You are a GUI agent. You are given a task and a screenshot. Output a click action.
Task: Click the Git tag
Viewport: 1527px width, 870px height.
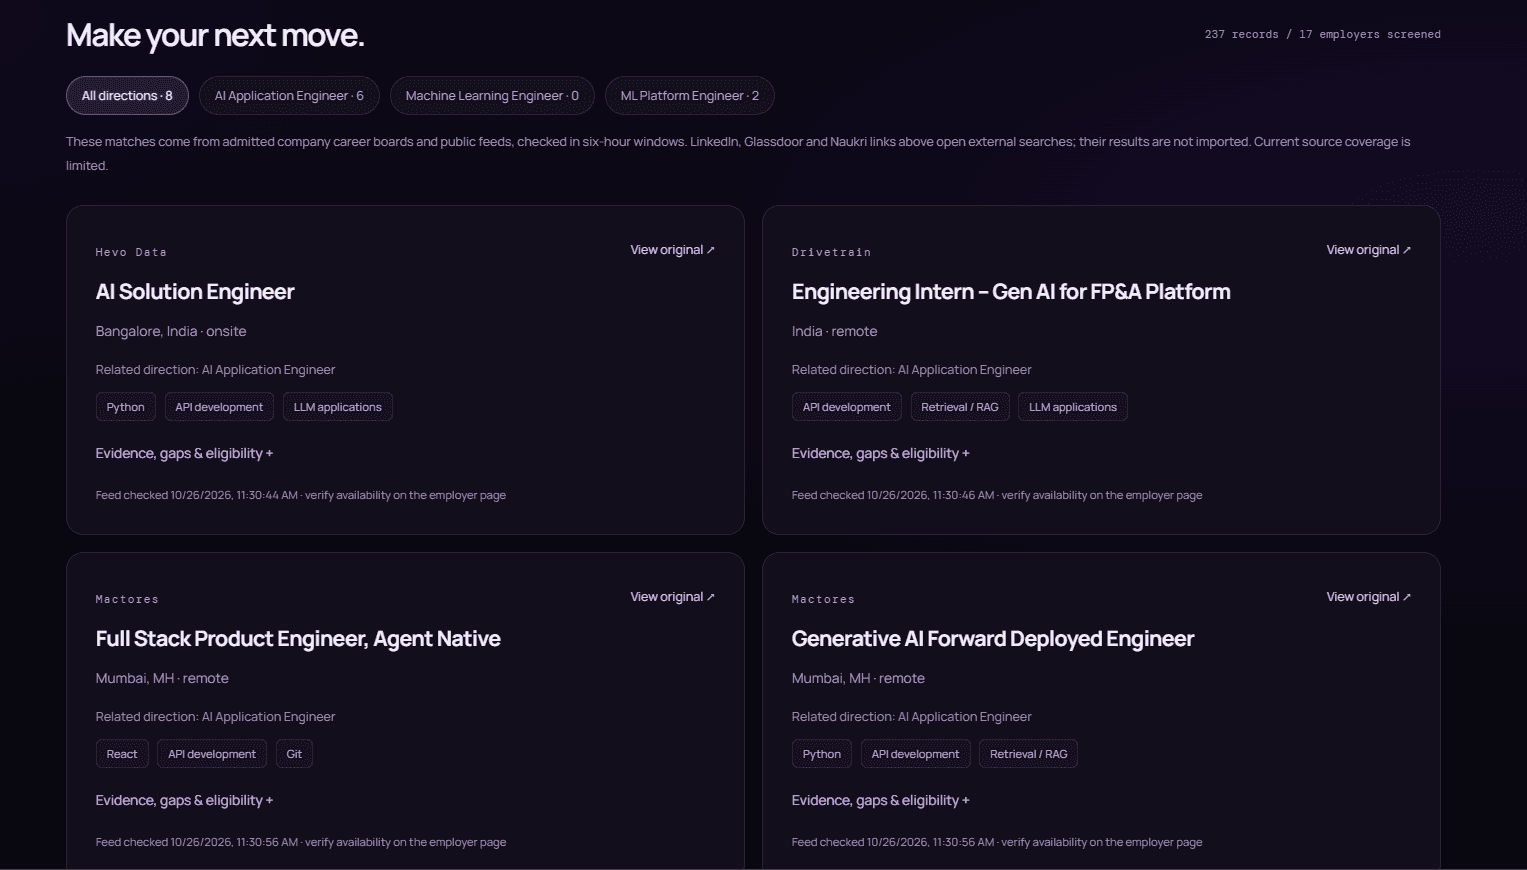point(294,754)
